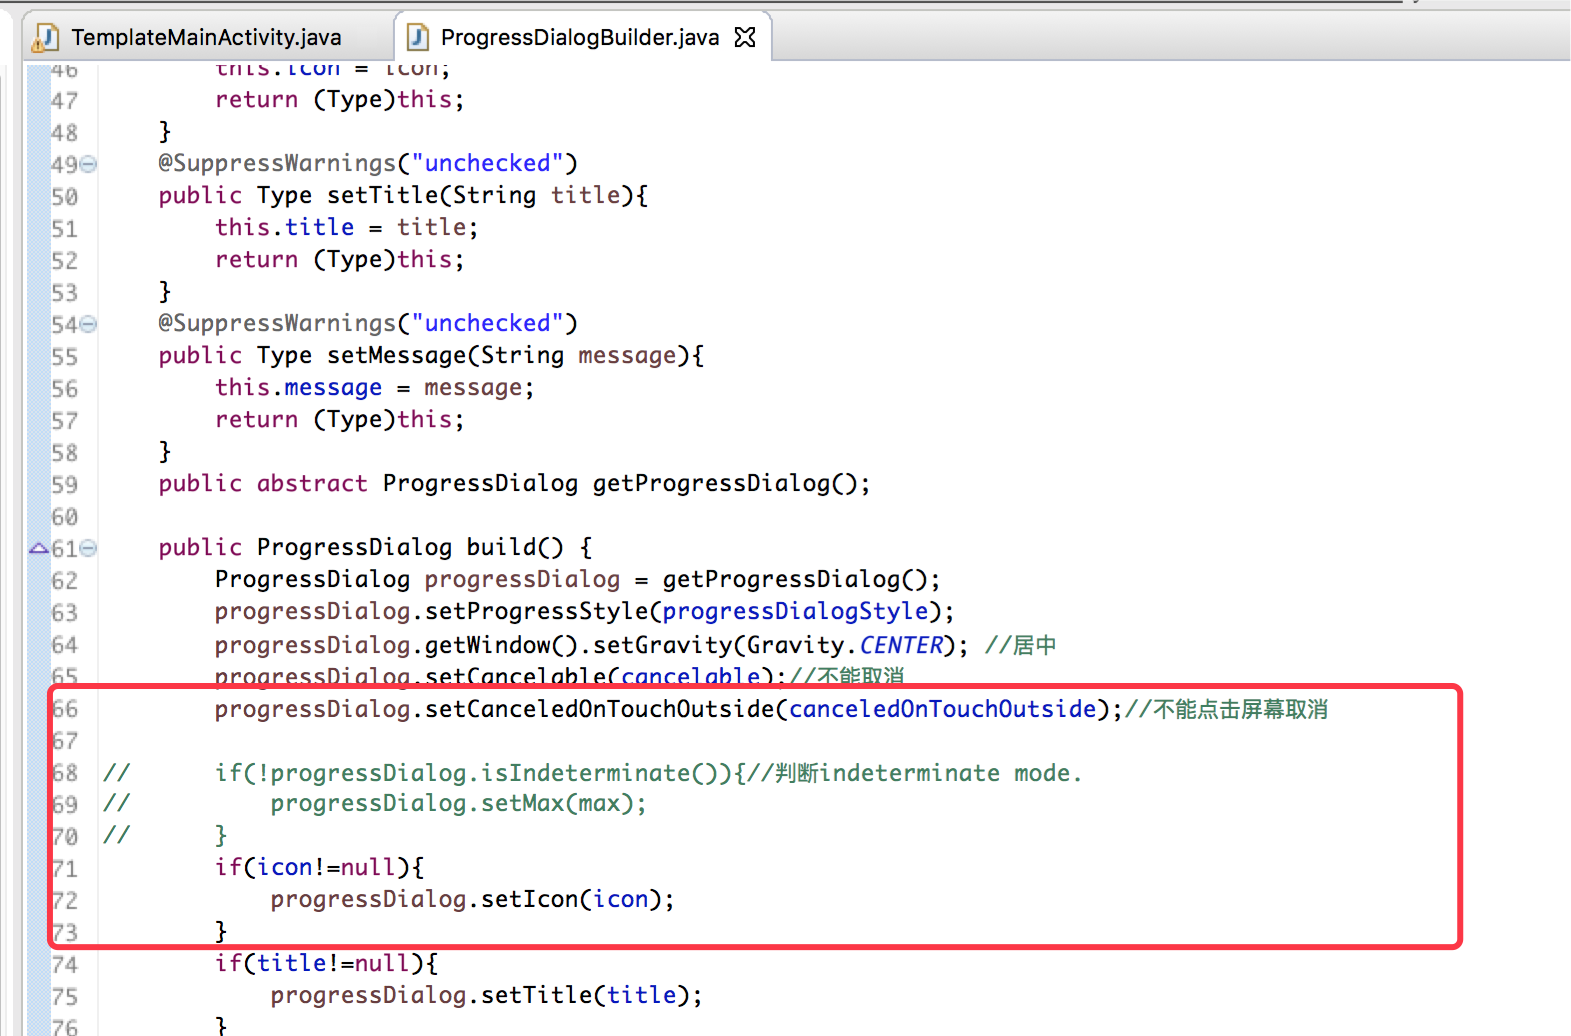Close the ProgressDialogBuilder.java editor tab
The height and width of the screenshot is (1036, 1571).
tap(745, 38)
